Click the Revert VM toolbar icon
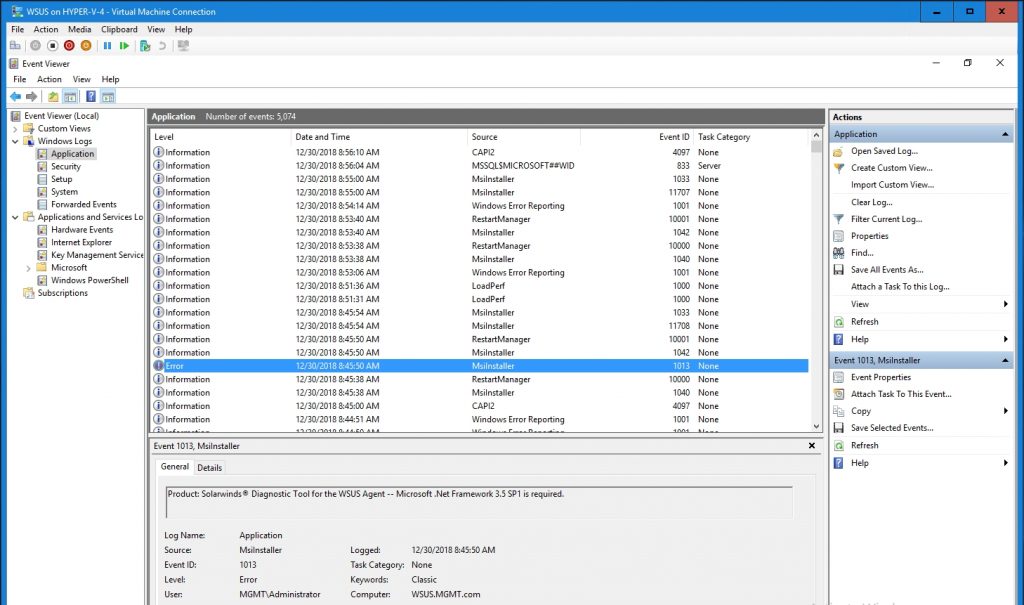 coord(162,46)
